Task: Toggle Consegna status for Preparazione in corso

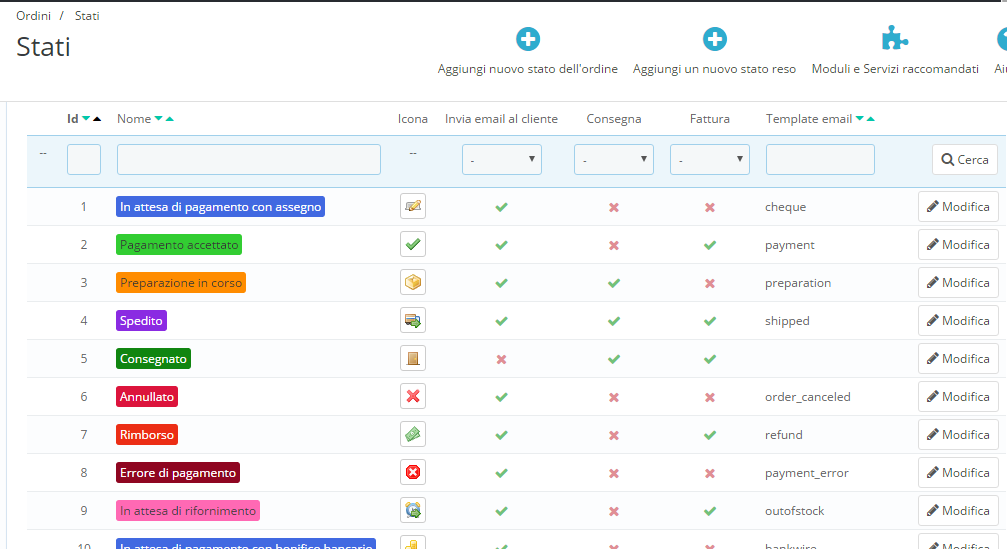Action: [614, 283]
